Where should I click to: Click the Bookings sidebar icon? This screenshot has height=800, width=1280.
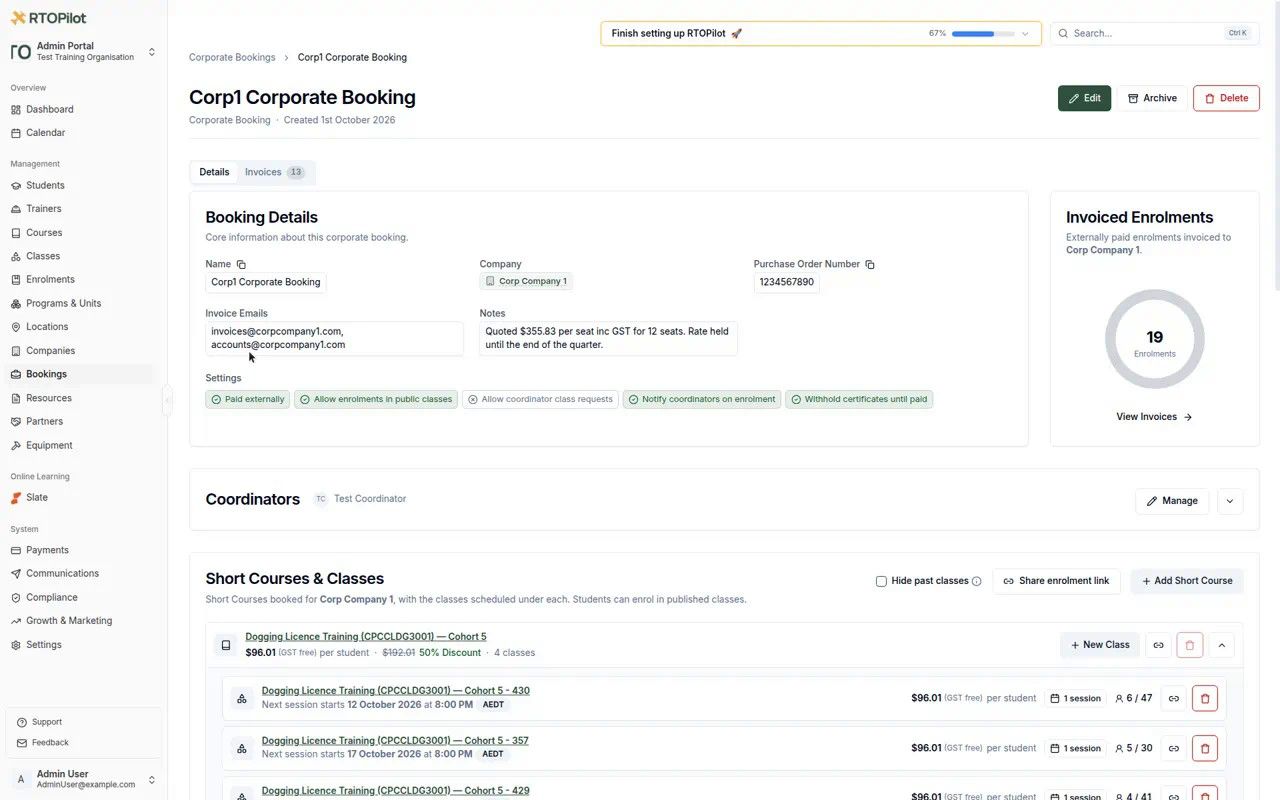(16, 374)
